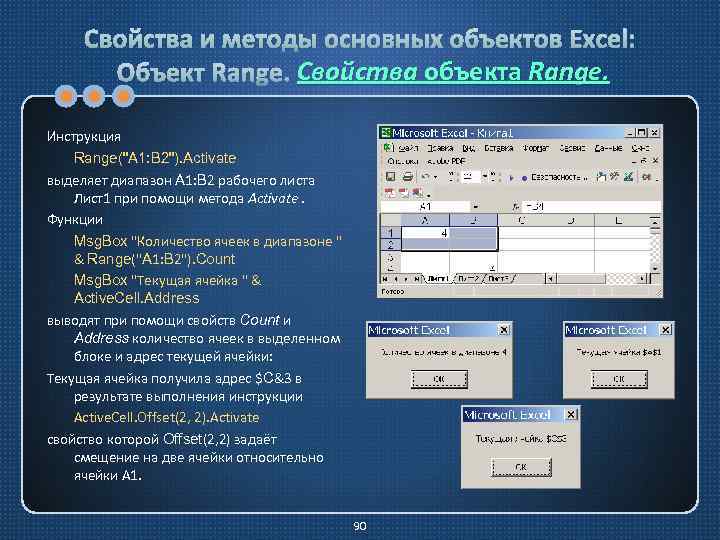Open the Вставка menu
Screen dimensions: 720x540
coord(499,148)
